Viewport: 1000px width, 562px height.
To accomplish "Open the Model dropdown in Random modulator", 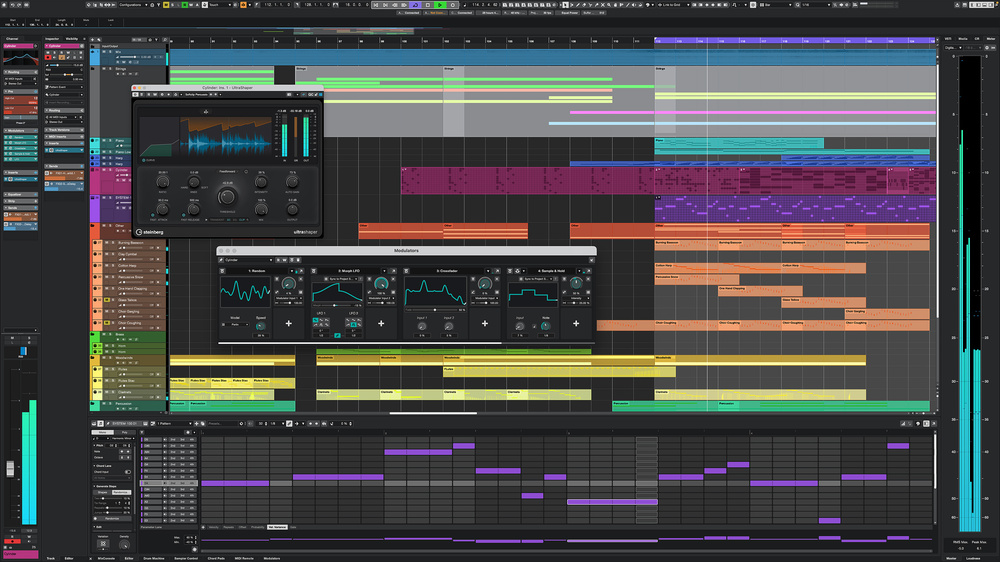I will (x=237, y=324).
